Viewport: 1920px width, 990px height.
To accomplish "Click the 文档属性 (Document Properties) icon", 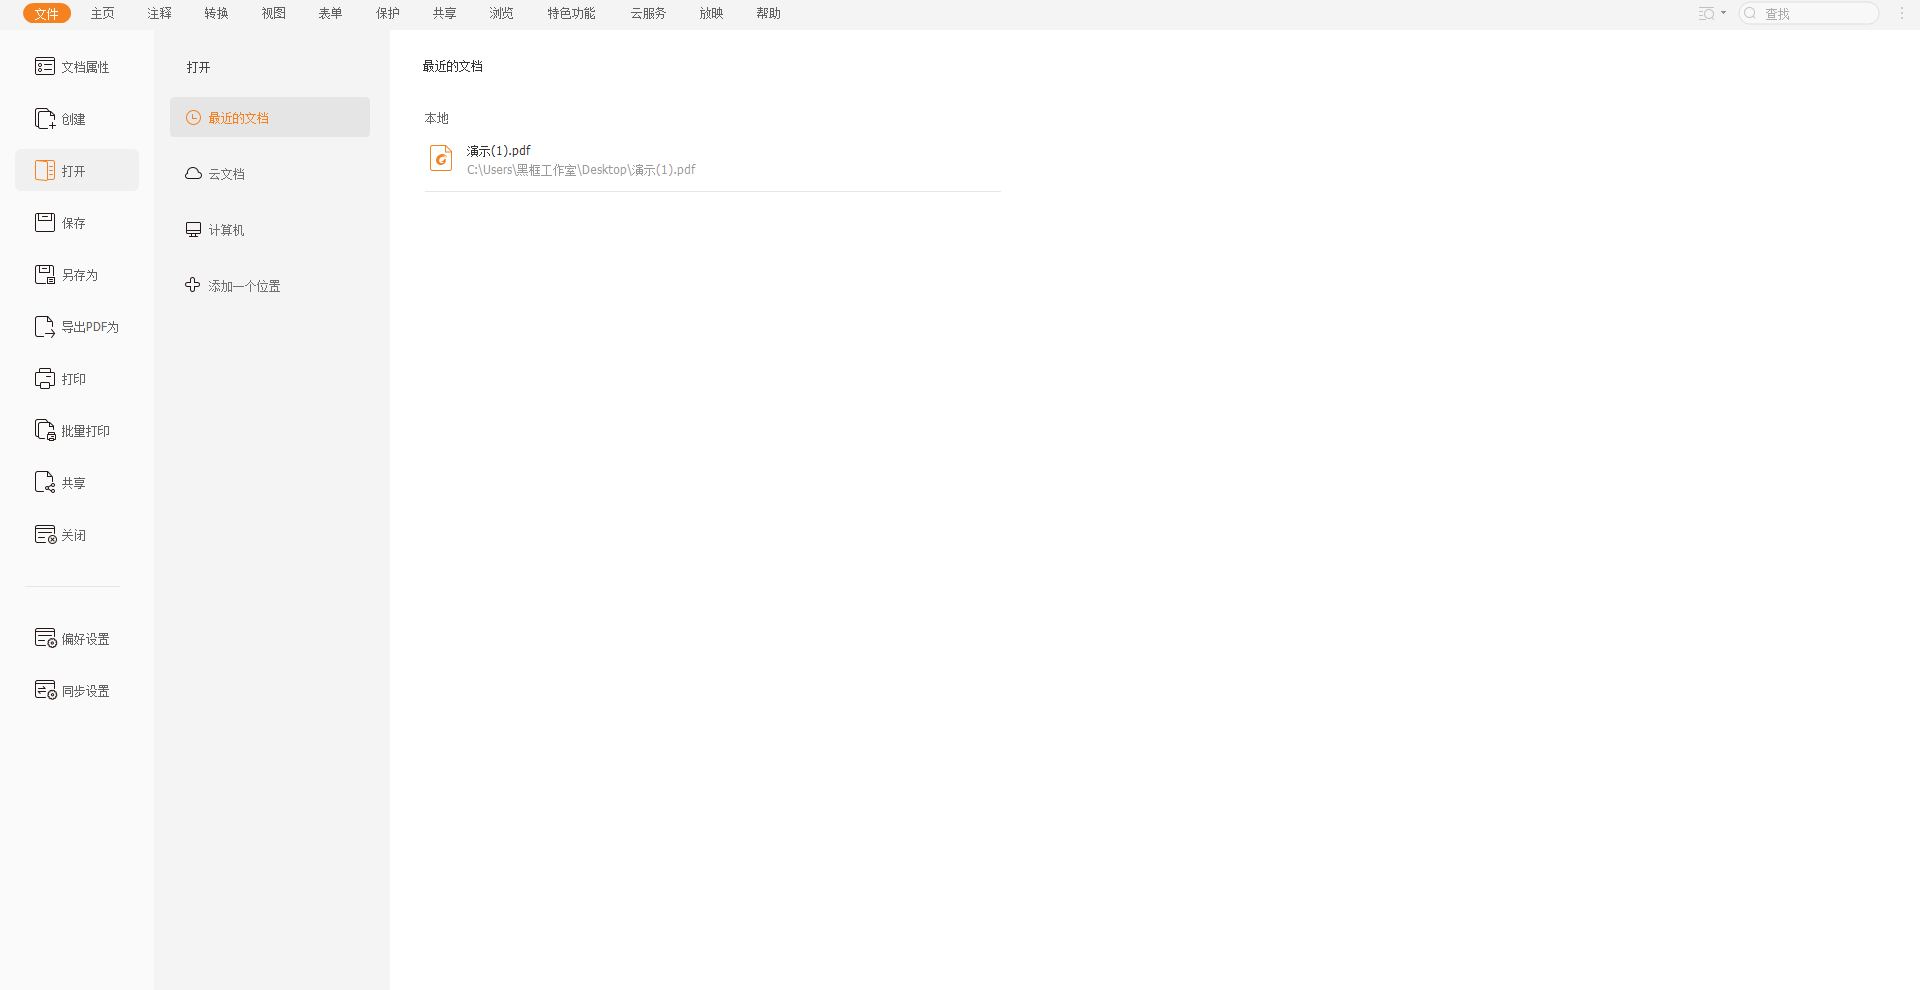I will pos(45,66).
